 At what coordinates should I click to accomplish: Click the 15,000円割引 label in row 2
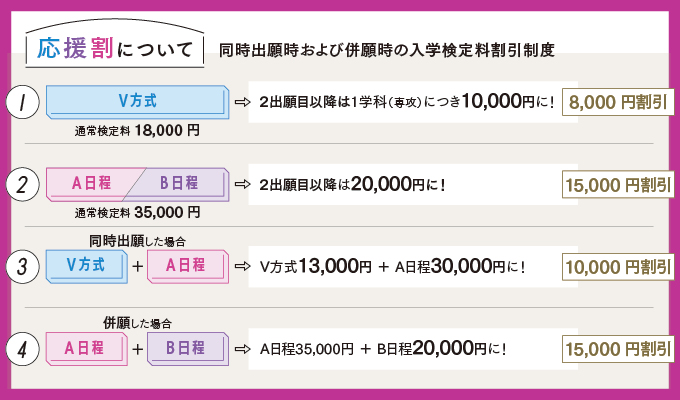(x=618, y=185)
